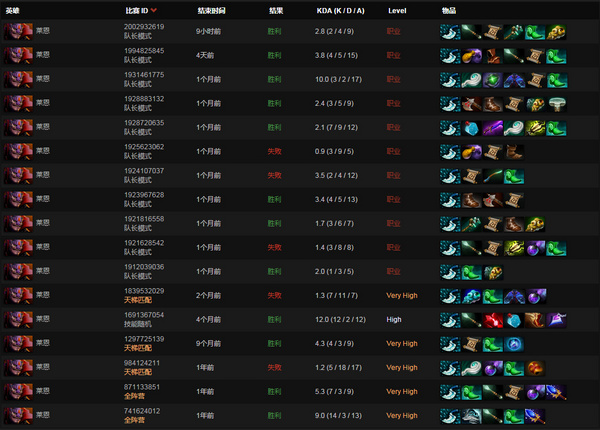This screenshot has height=430, width=600.
Task: Click the Level column header
Action: point(397,11)
